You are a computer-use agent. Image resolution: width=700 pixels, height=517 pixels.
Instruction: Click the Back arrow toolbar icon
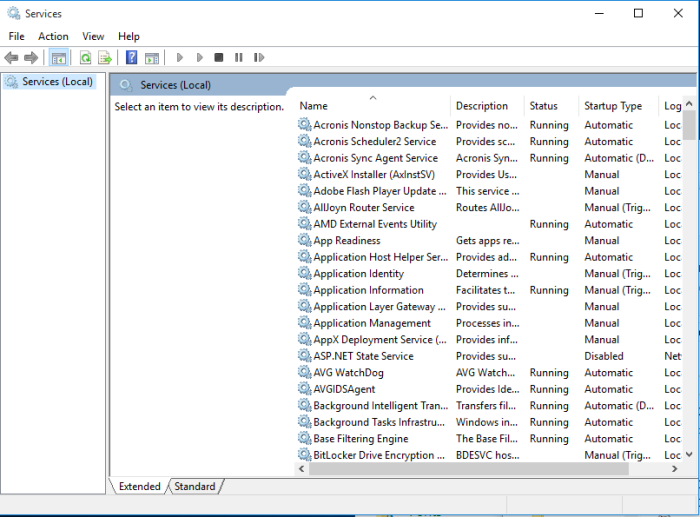coord(11,58)
